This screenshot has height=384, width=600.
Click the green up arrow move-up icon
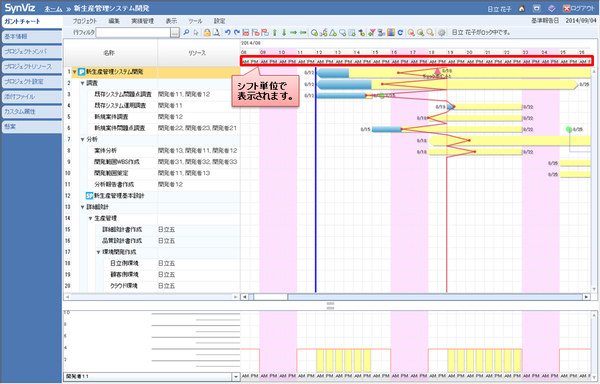click(x=274, y=33)
